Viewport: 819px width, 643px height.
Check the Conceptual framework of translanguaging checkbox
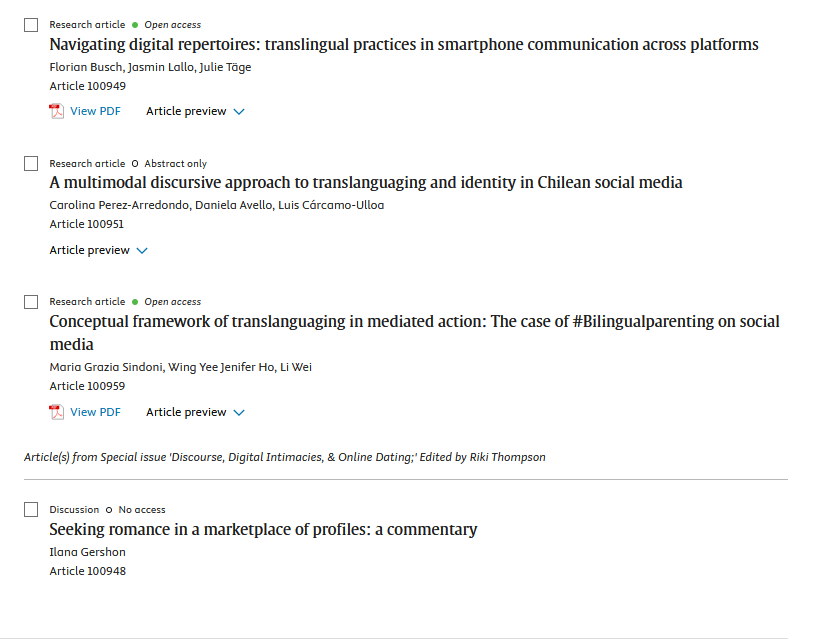(x=31, y=302)
